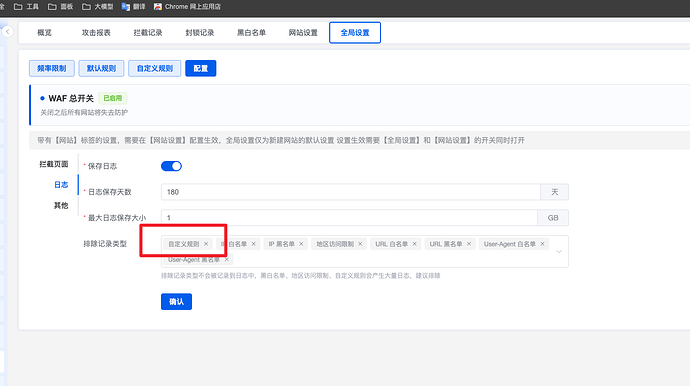
Task: Open the 频率限制 section
Action: (51, 68)
